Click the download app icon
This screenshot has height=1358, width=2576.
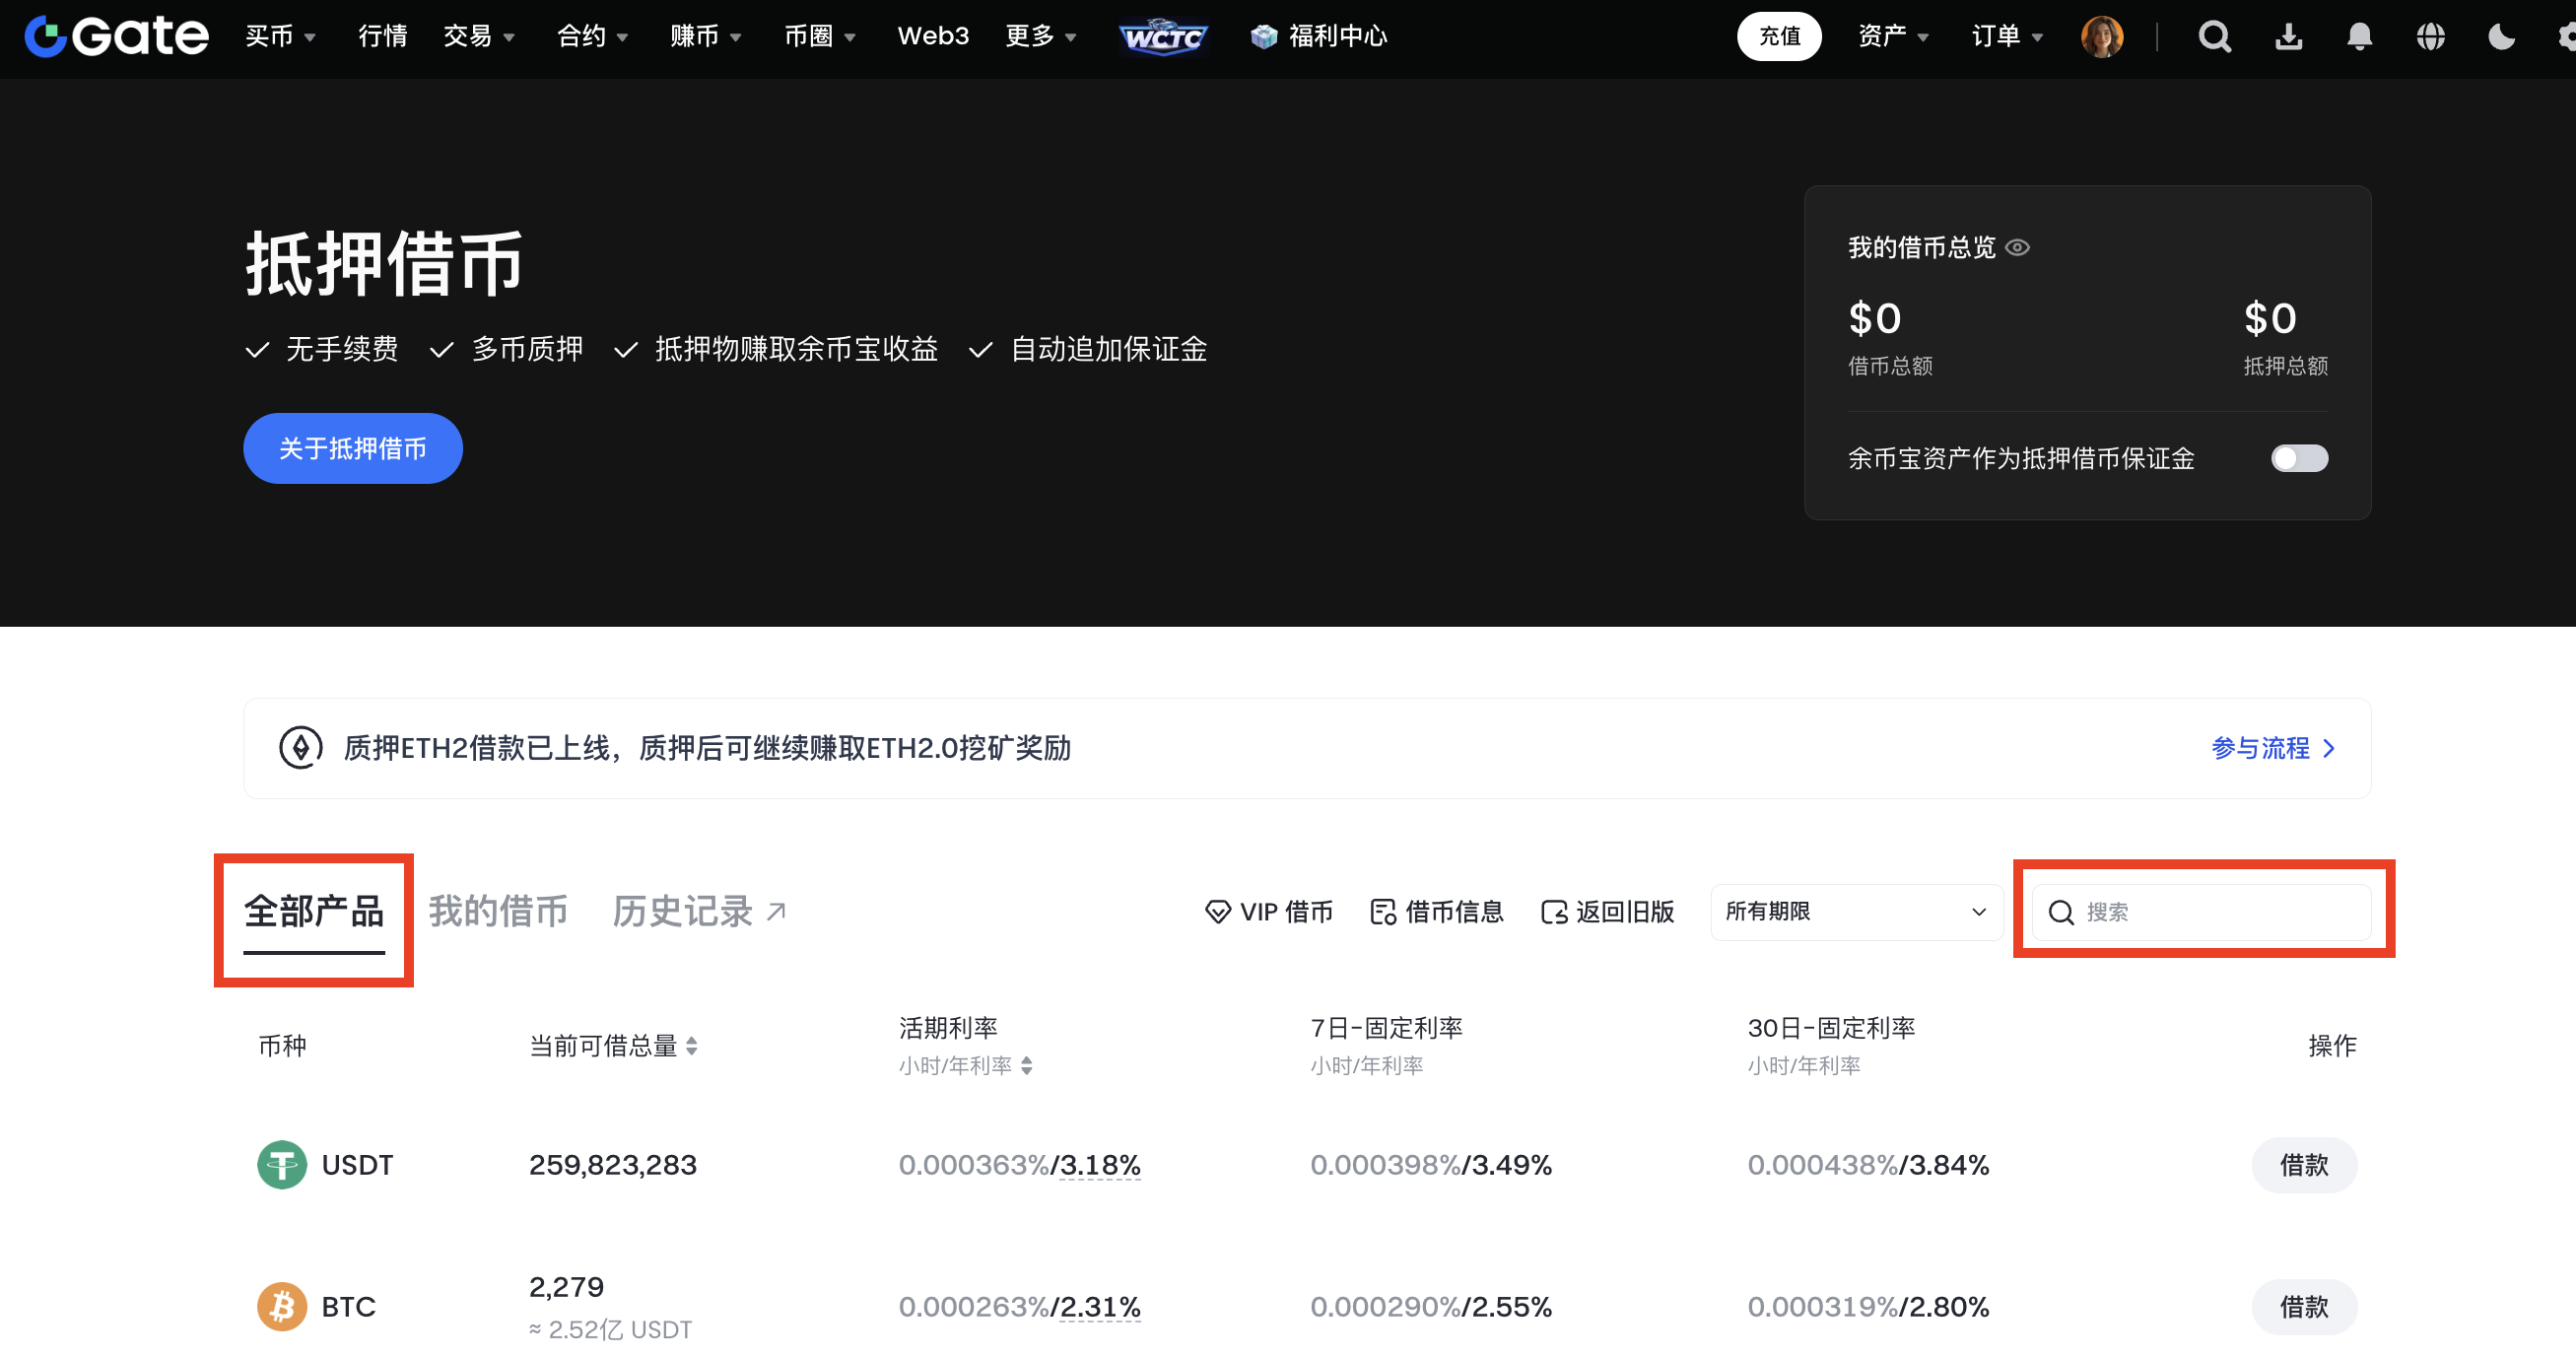pyautogui.click(x=2288, y=36)
